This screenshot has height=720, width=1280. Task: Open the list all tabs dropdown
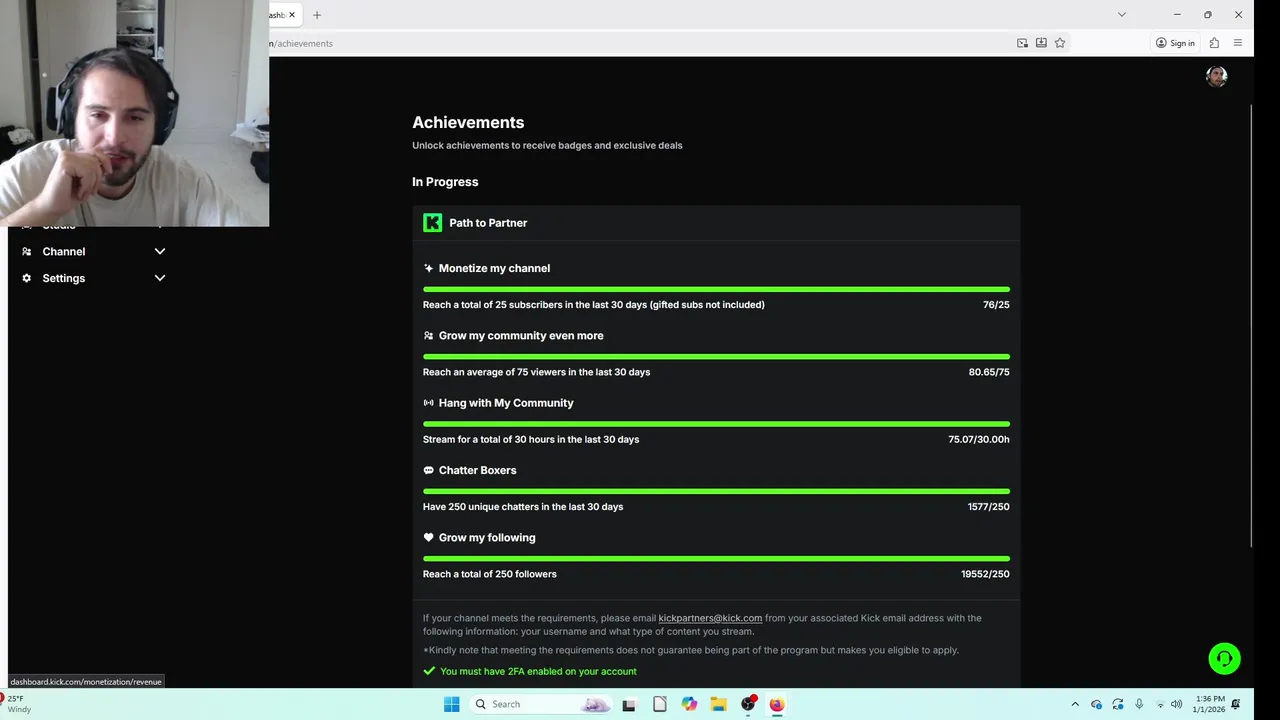(x=1121, y=15)
